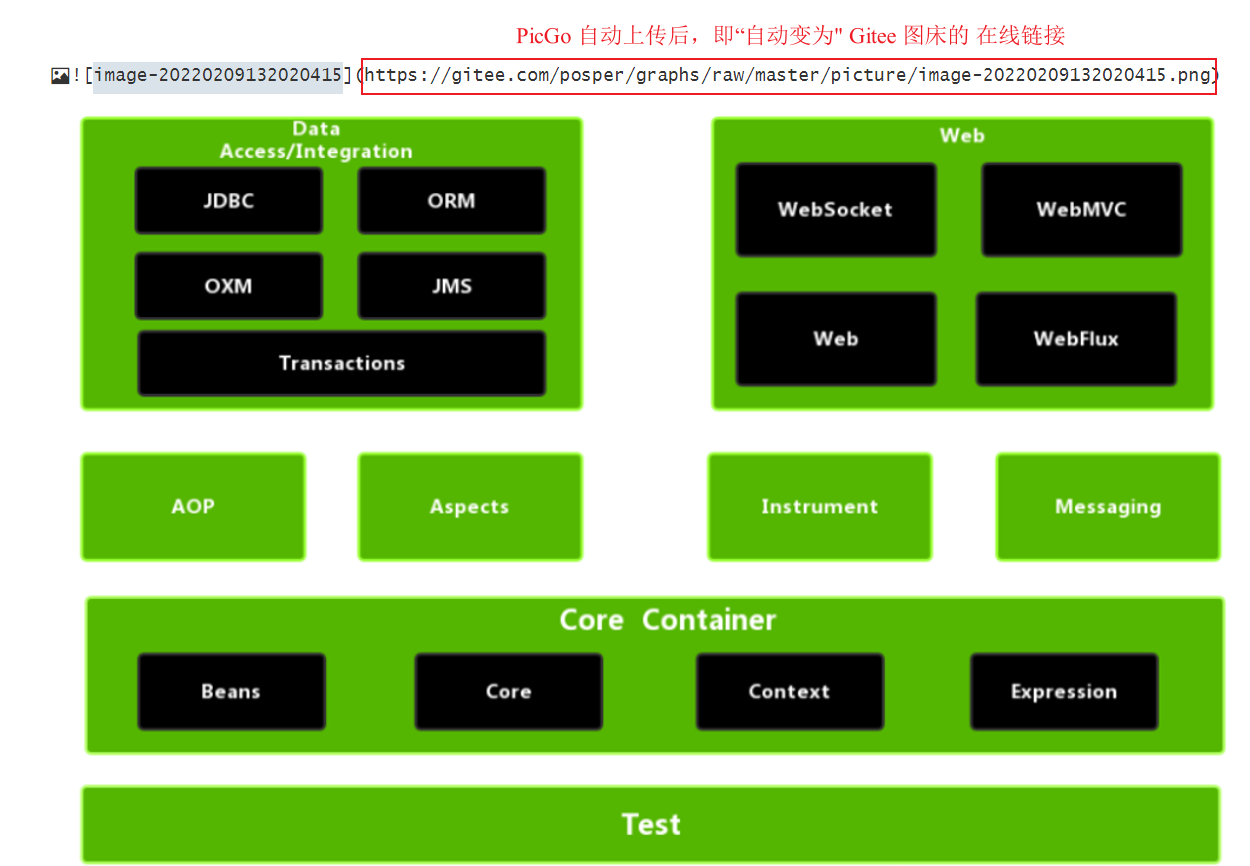The width and height of the screenshot is (1250, 866).
Task: Select the Beans block in Core Container
Action: [231, 691]
